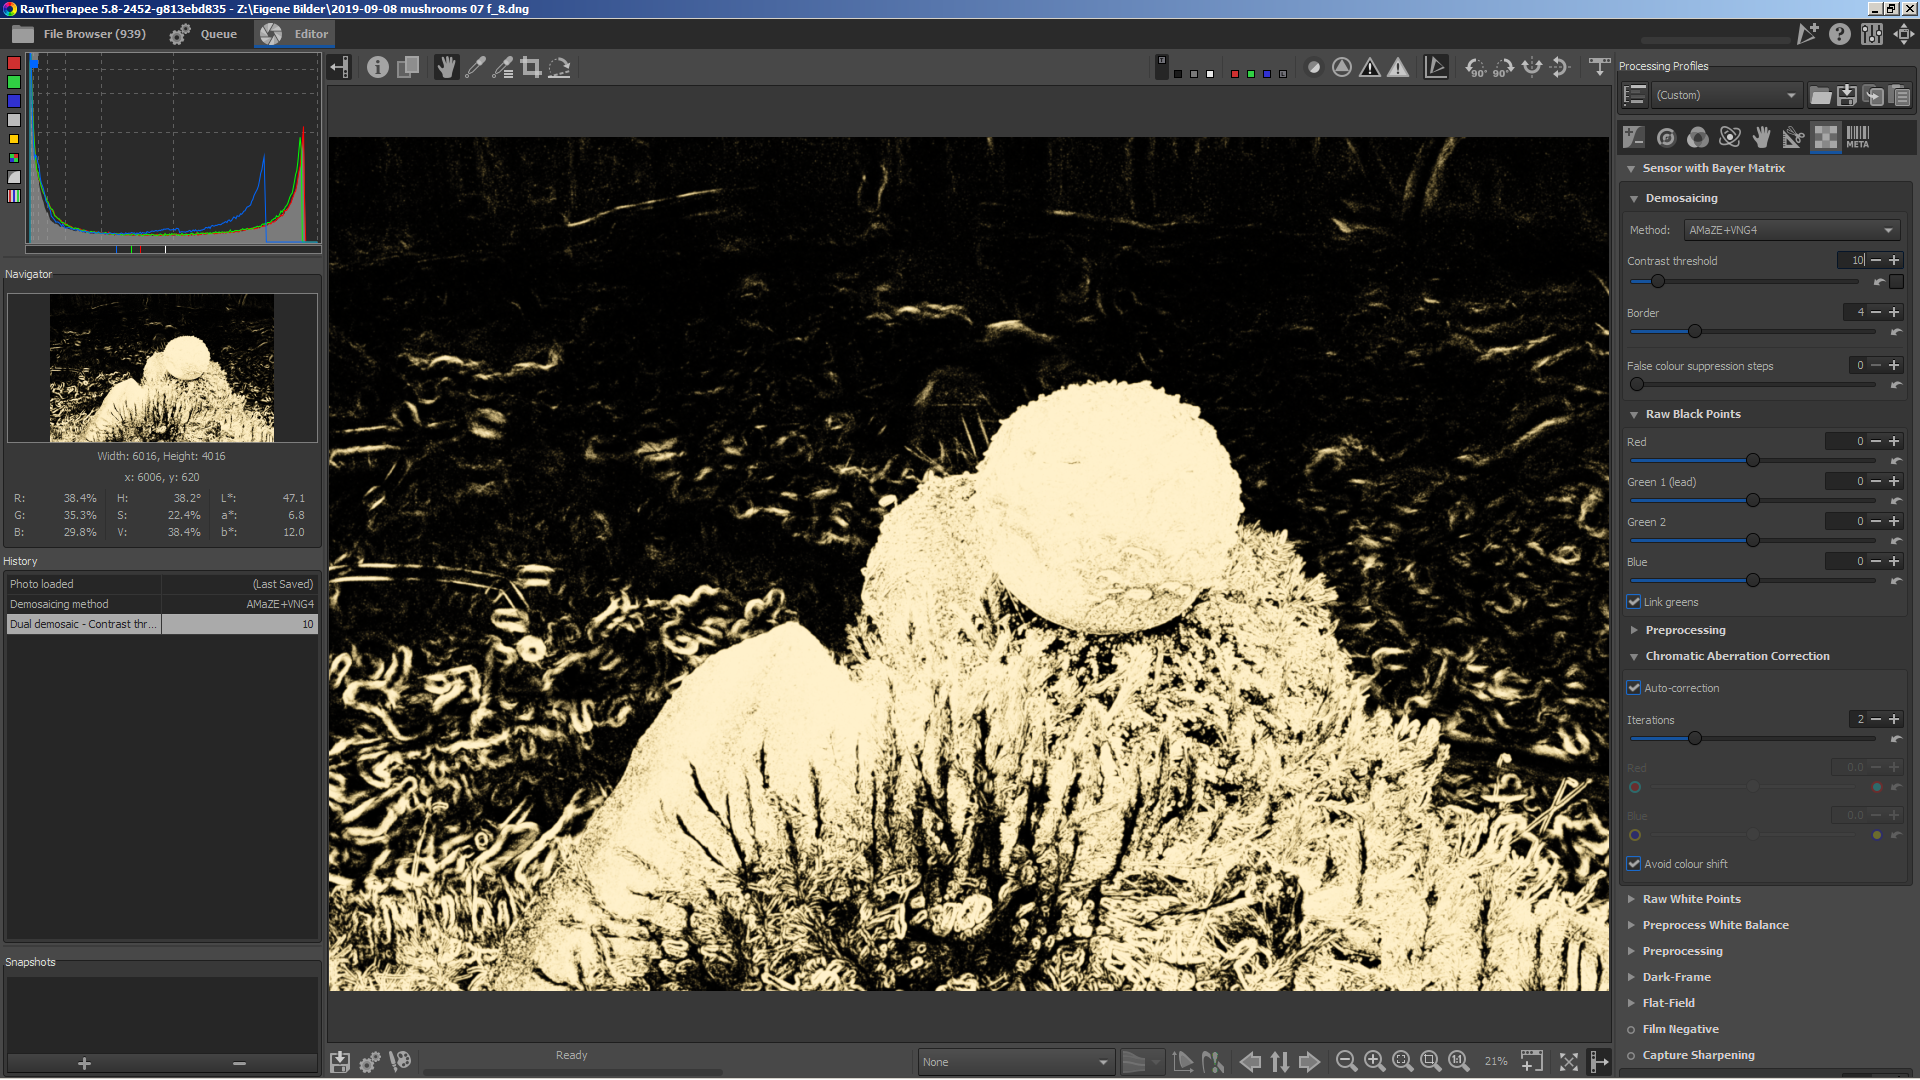Open the demosaicing Method dropdown

[1791, 230]
